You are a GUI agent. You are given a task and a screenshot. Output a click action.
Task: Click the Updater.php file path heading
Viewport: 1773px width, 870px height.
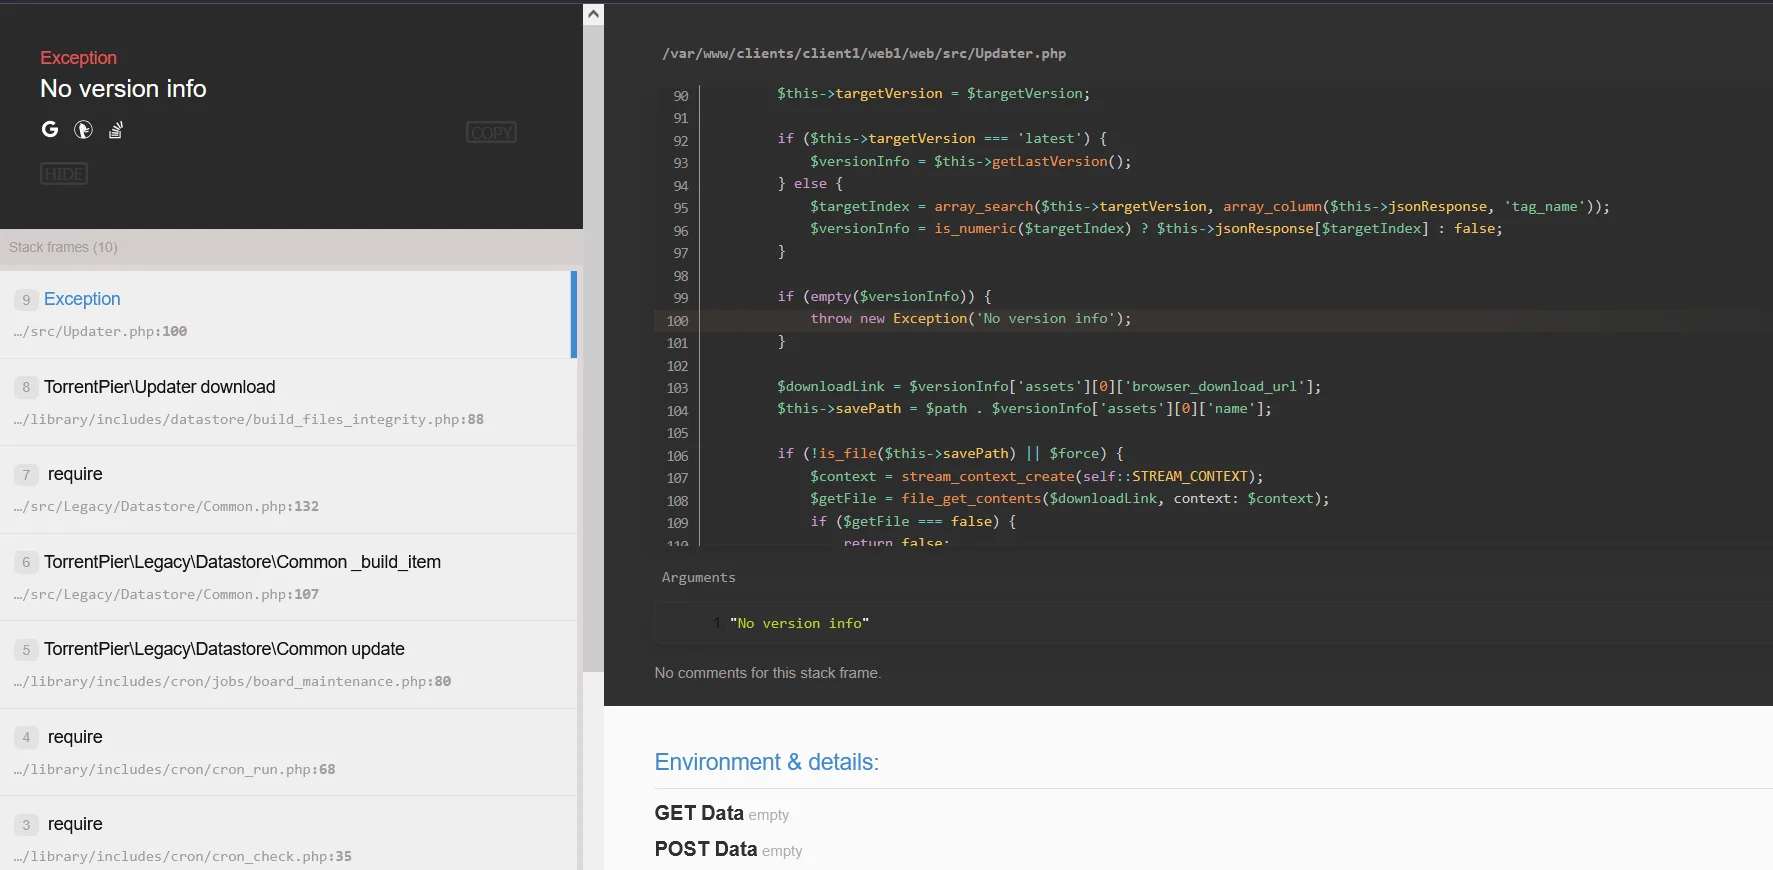864,53
